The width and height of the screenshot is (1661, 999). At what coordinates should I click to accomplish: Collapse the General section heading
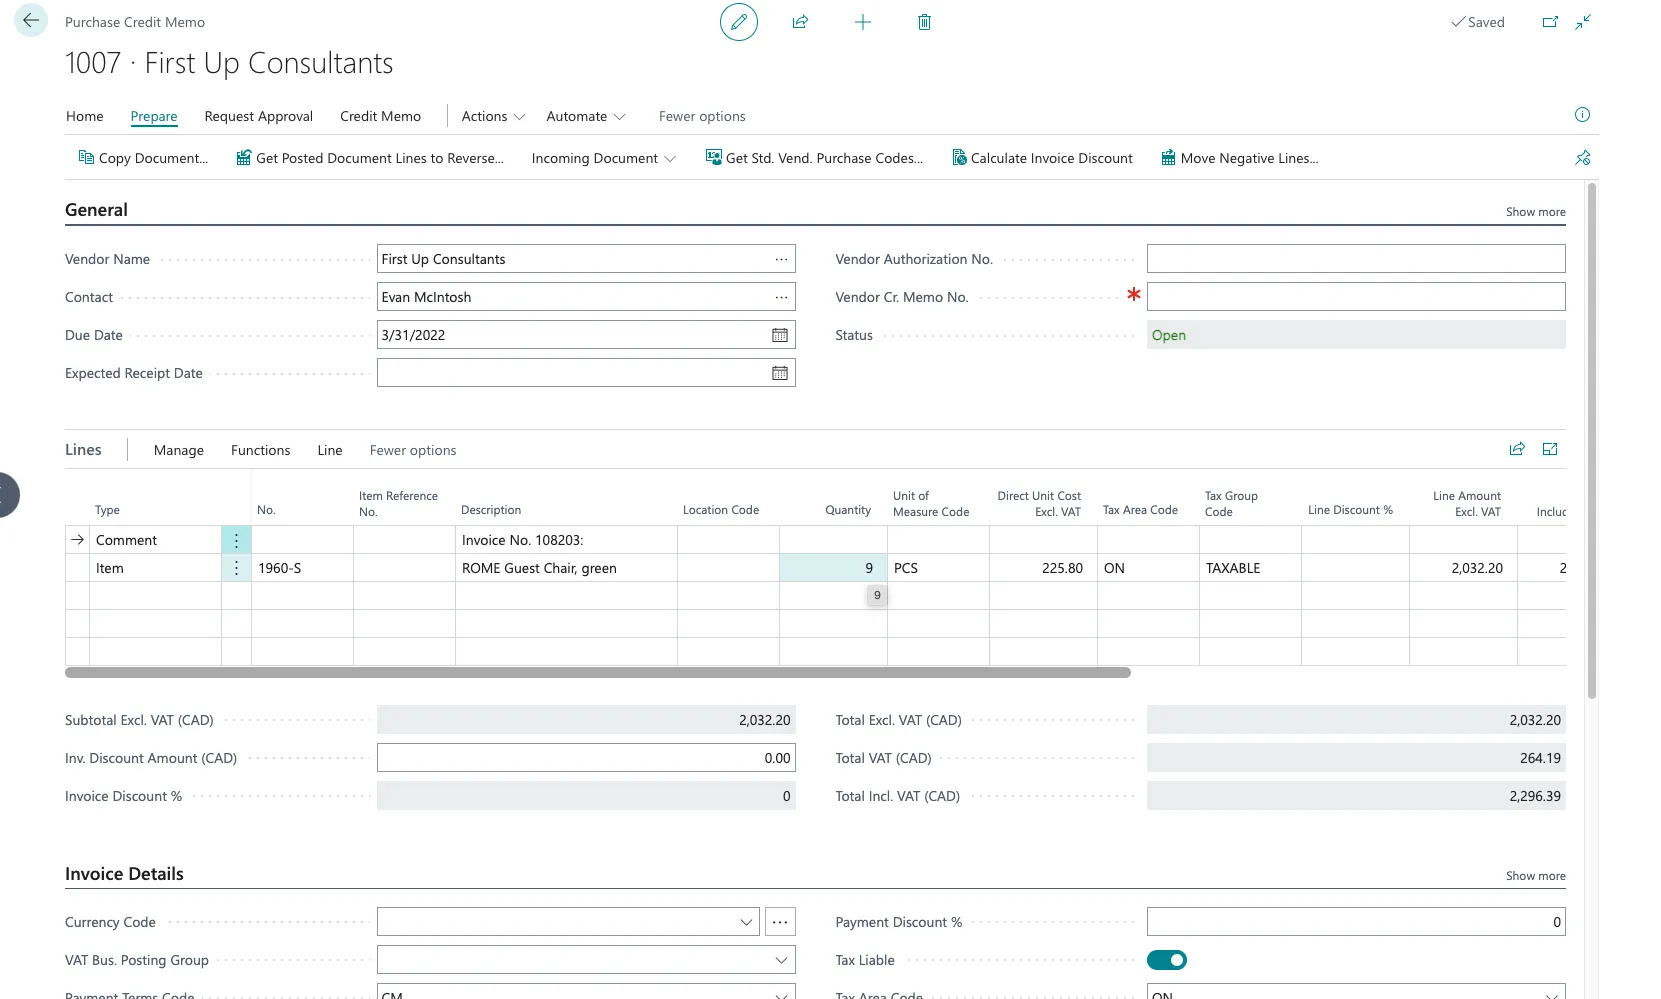pyautogui.click(x=96, y=210)
